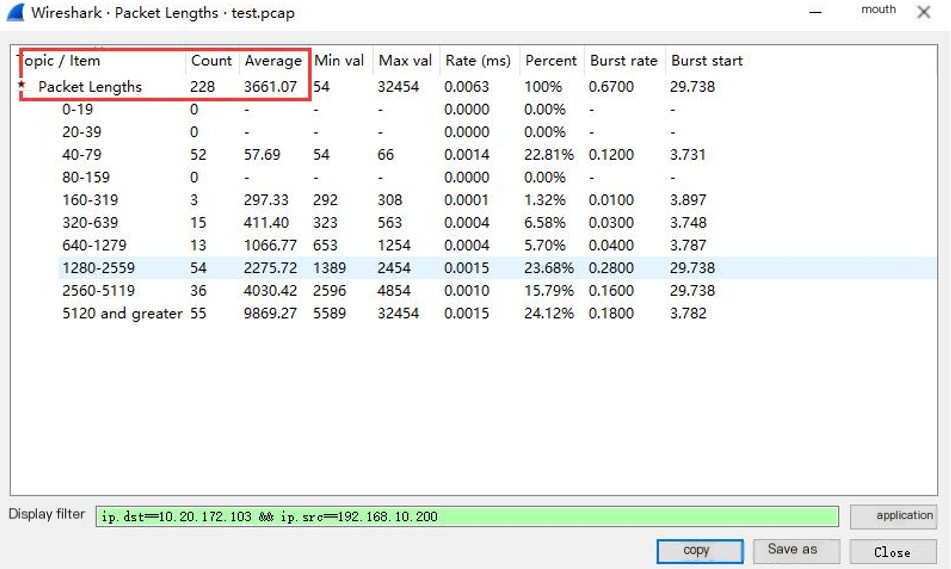Click the mouth button in title bar
Screen dimensions: 951x569
tap(878, 10)
